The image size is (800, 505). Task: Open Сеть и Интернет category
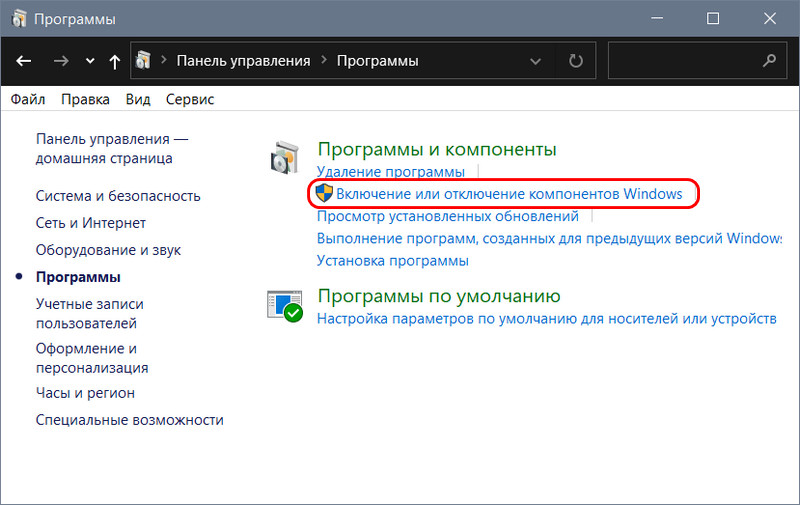[x=90, y=223]
